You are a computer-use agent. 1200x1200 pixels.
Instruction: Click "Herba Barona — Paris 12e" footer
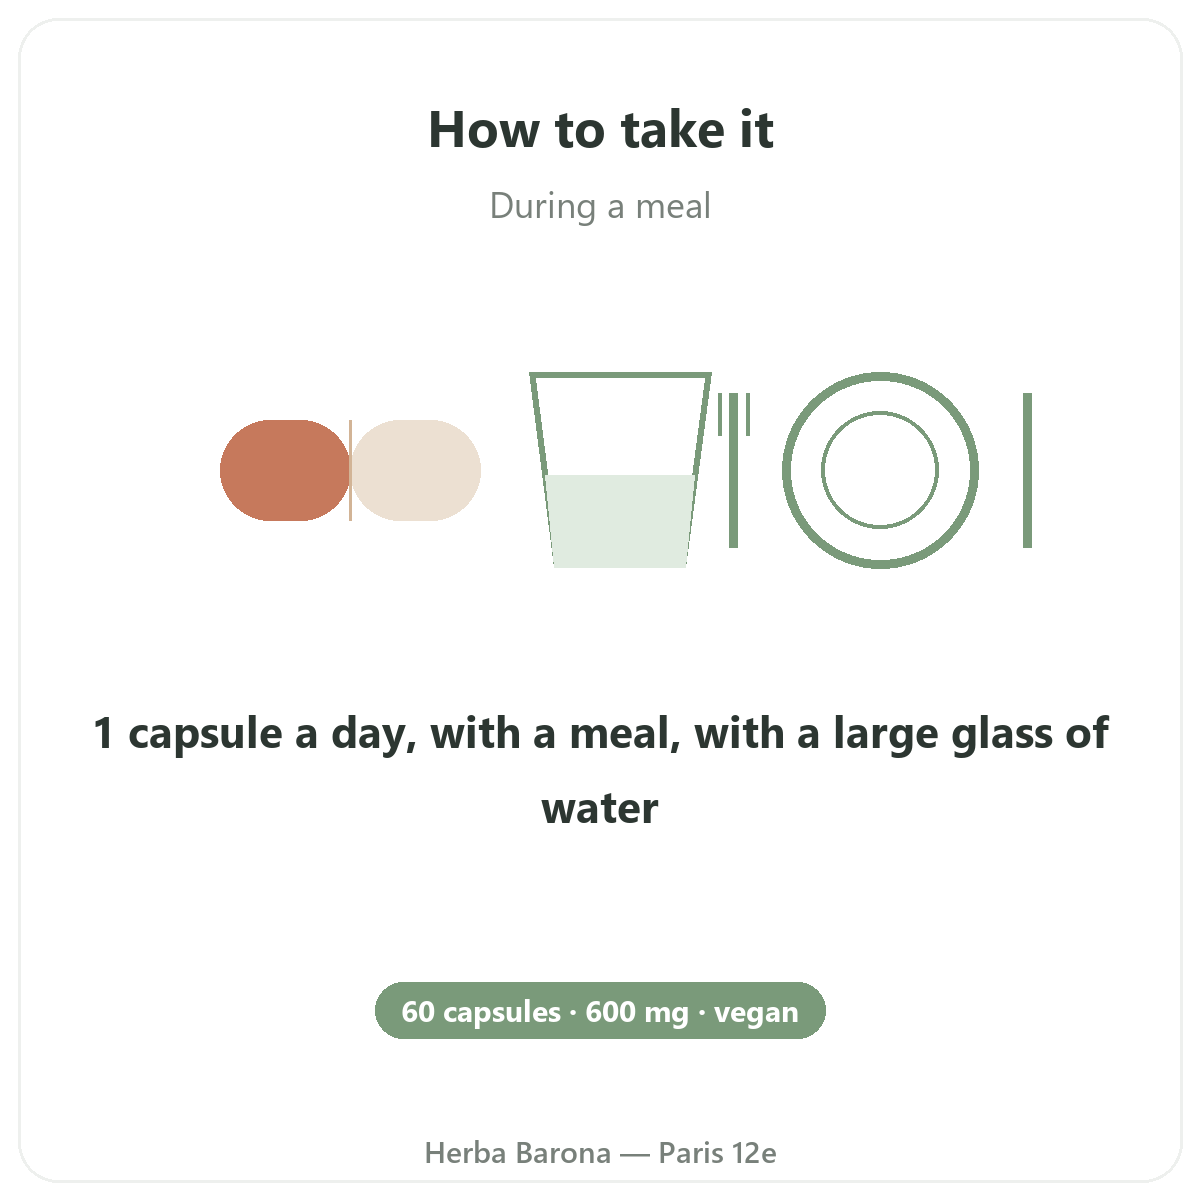pos(601,1153)
